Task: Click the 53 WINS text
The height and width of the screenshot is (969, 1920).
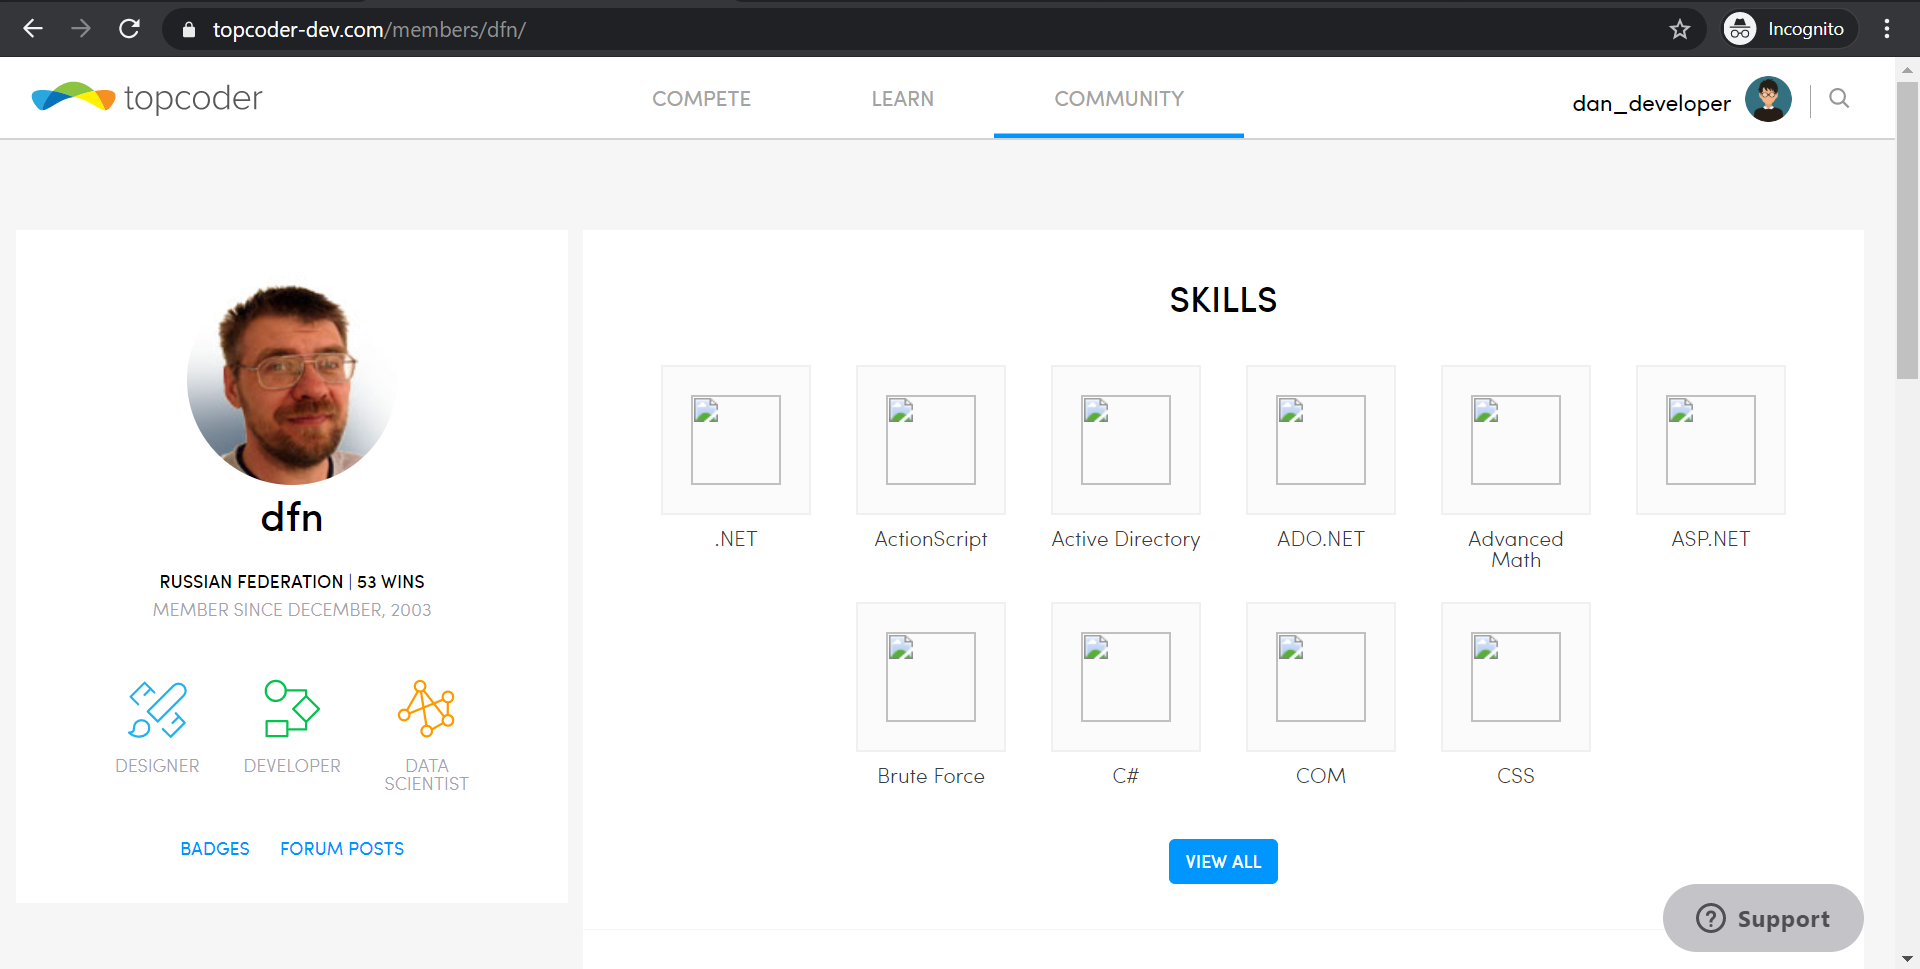Action: coord(391,582)
